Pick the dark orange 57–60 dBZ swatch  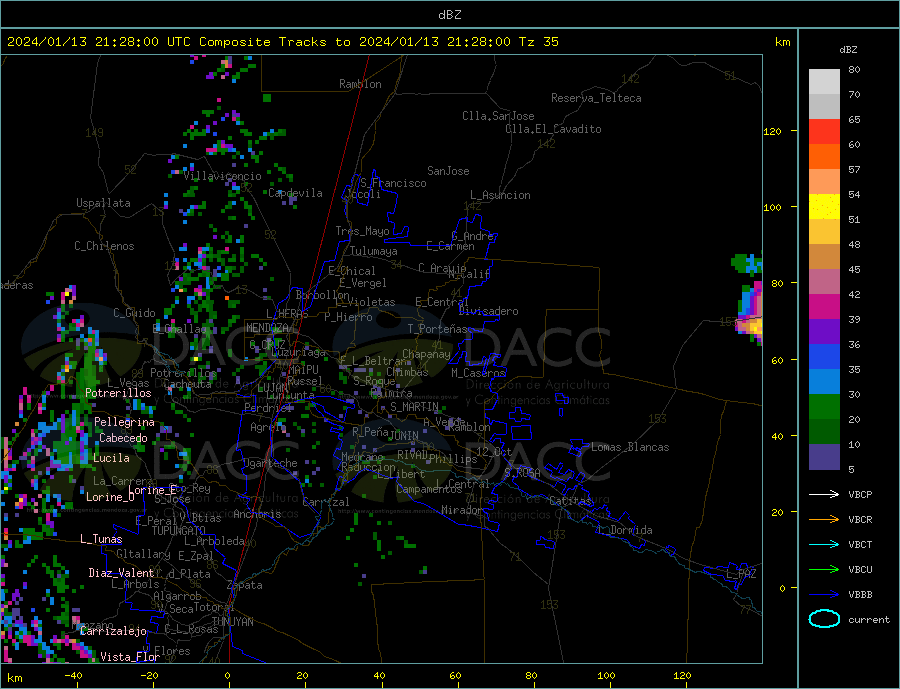coord(824,157)
